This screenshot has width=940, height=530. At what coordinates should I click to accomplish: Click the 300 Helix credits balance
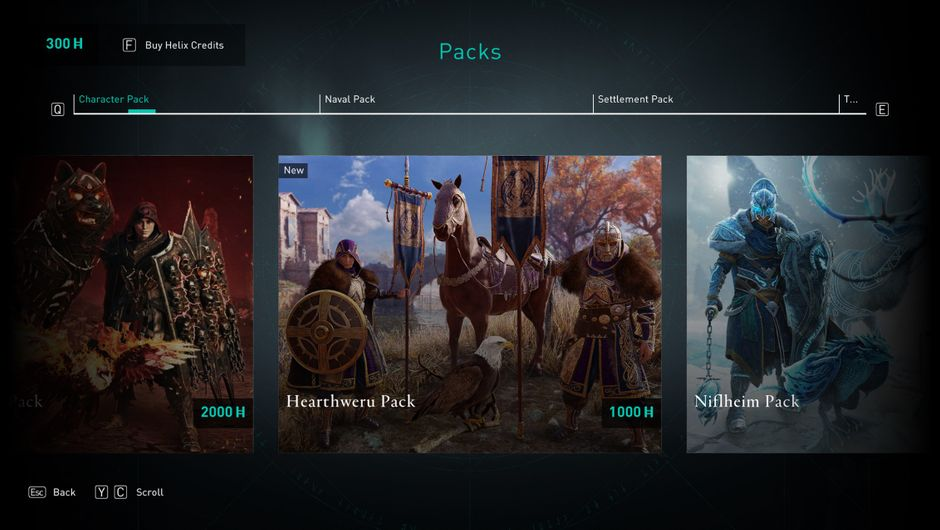[x=64, y=44]
